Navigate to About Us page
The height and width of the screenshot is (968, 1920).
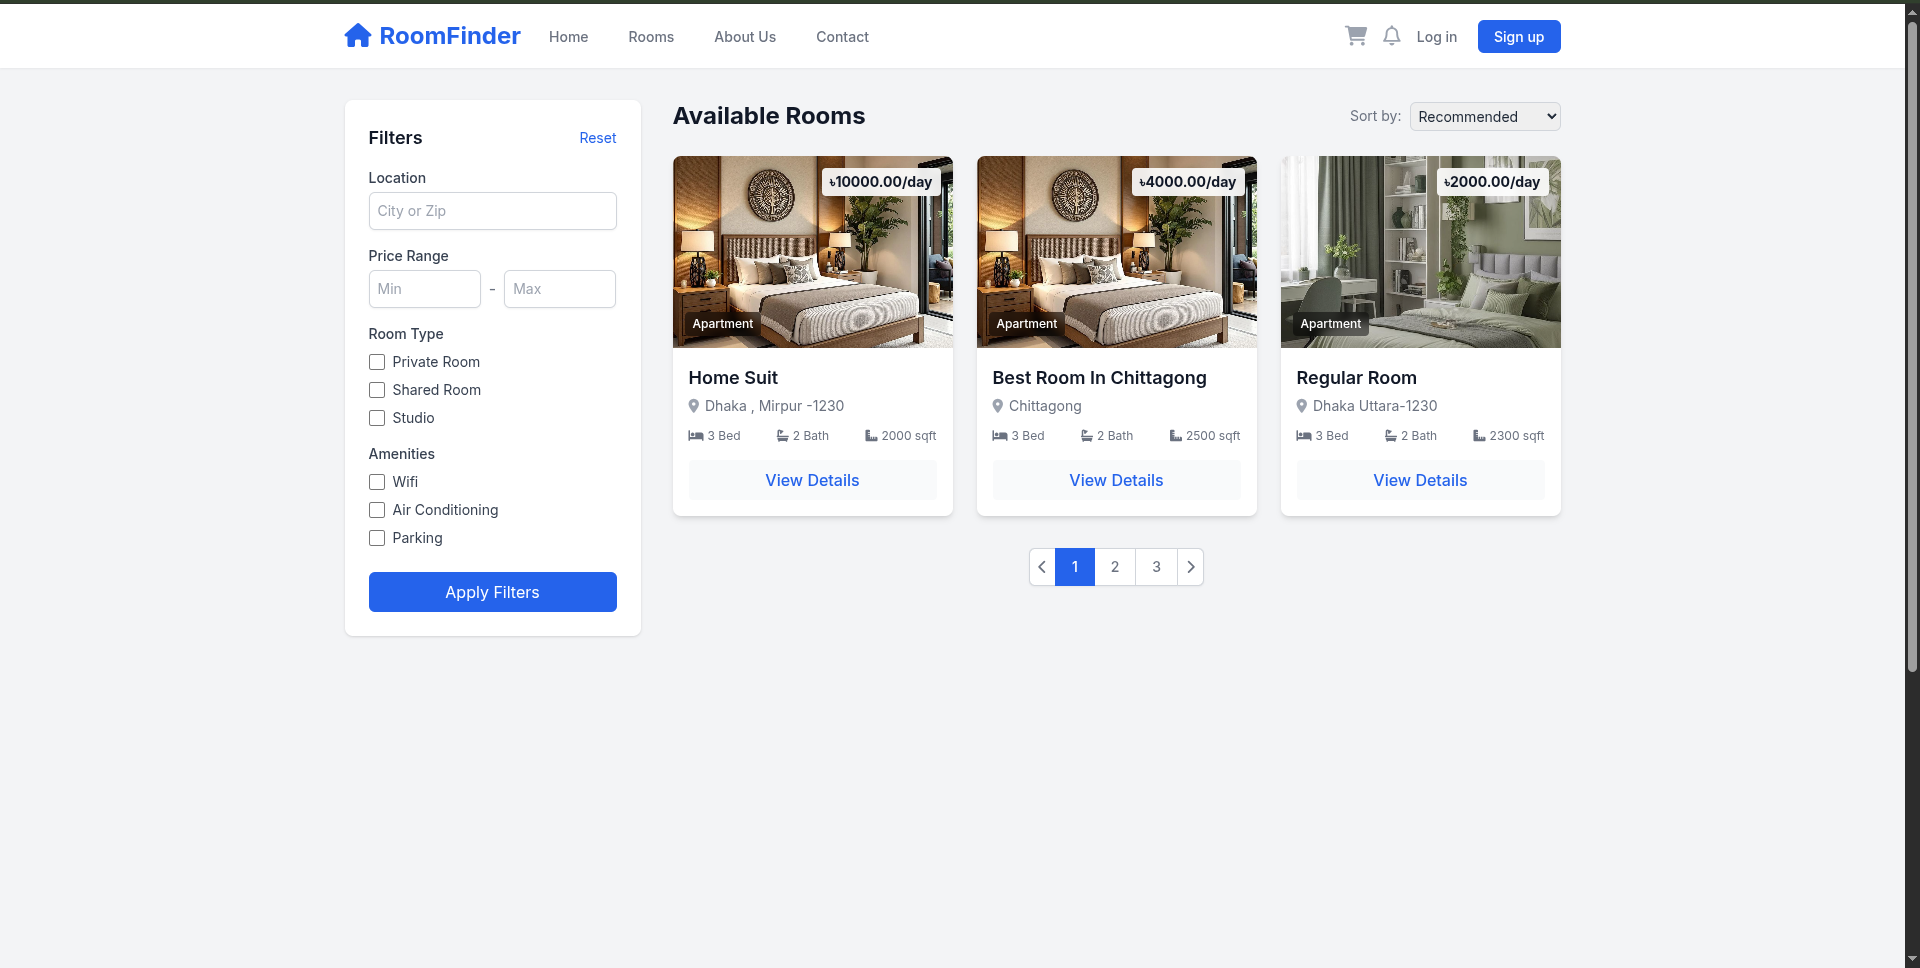pos(745,37)
